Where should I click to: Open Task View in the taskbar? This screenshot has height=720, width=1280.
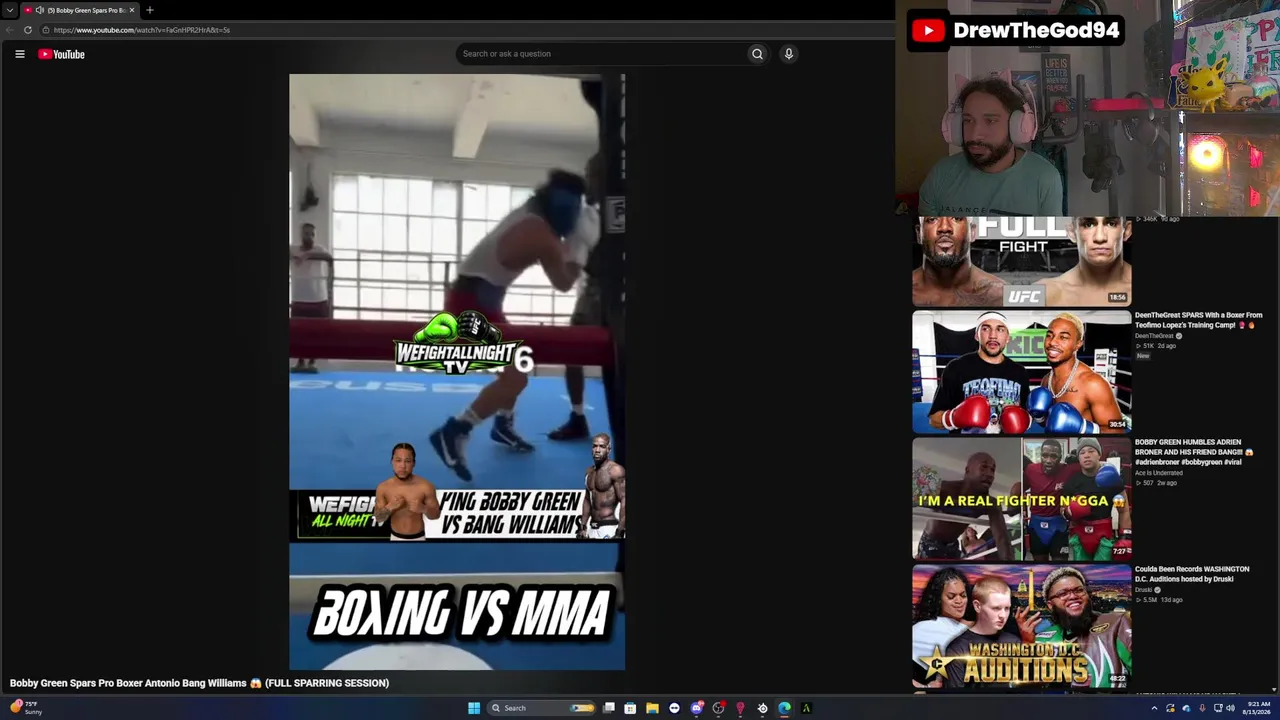[x=608, y=708]
